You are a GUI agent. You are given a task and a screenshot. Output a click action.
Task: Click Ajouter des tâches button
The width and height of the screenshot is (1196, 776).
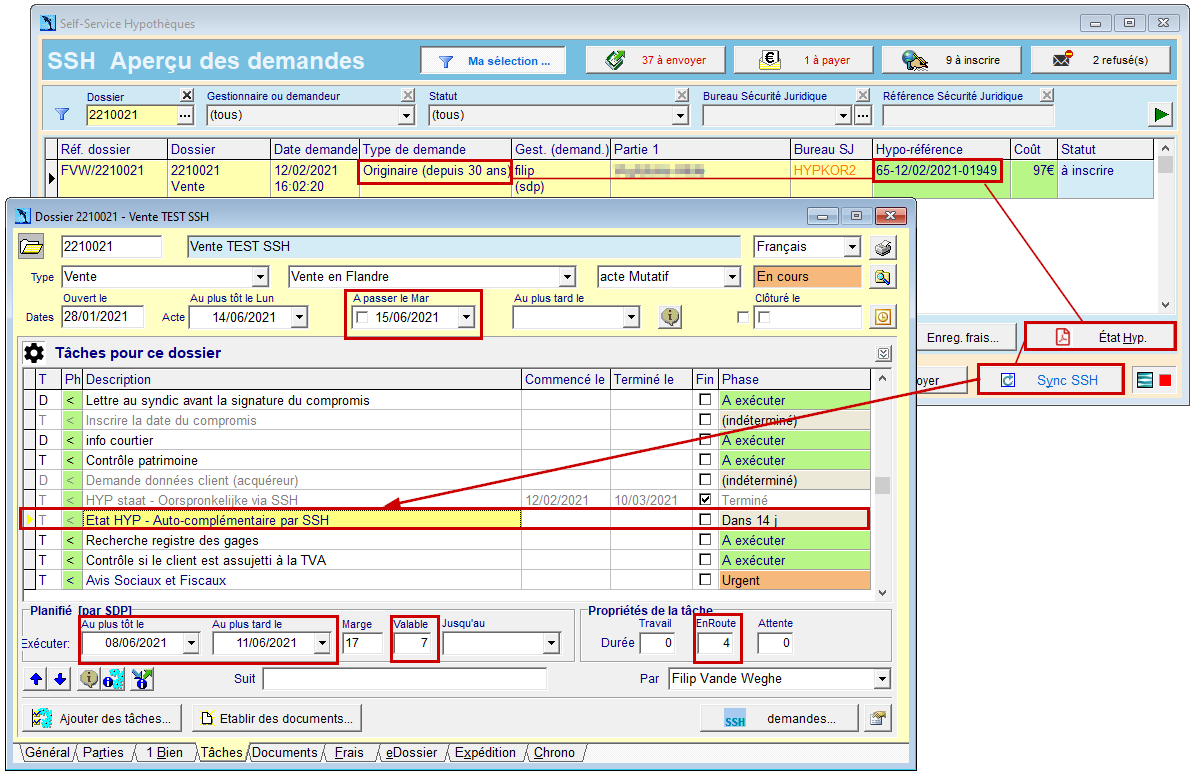(x=101, y=718)
